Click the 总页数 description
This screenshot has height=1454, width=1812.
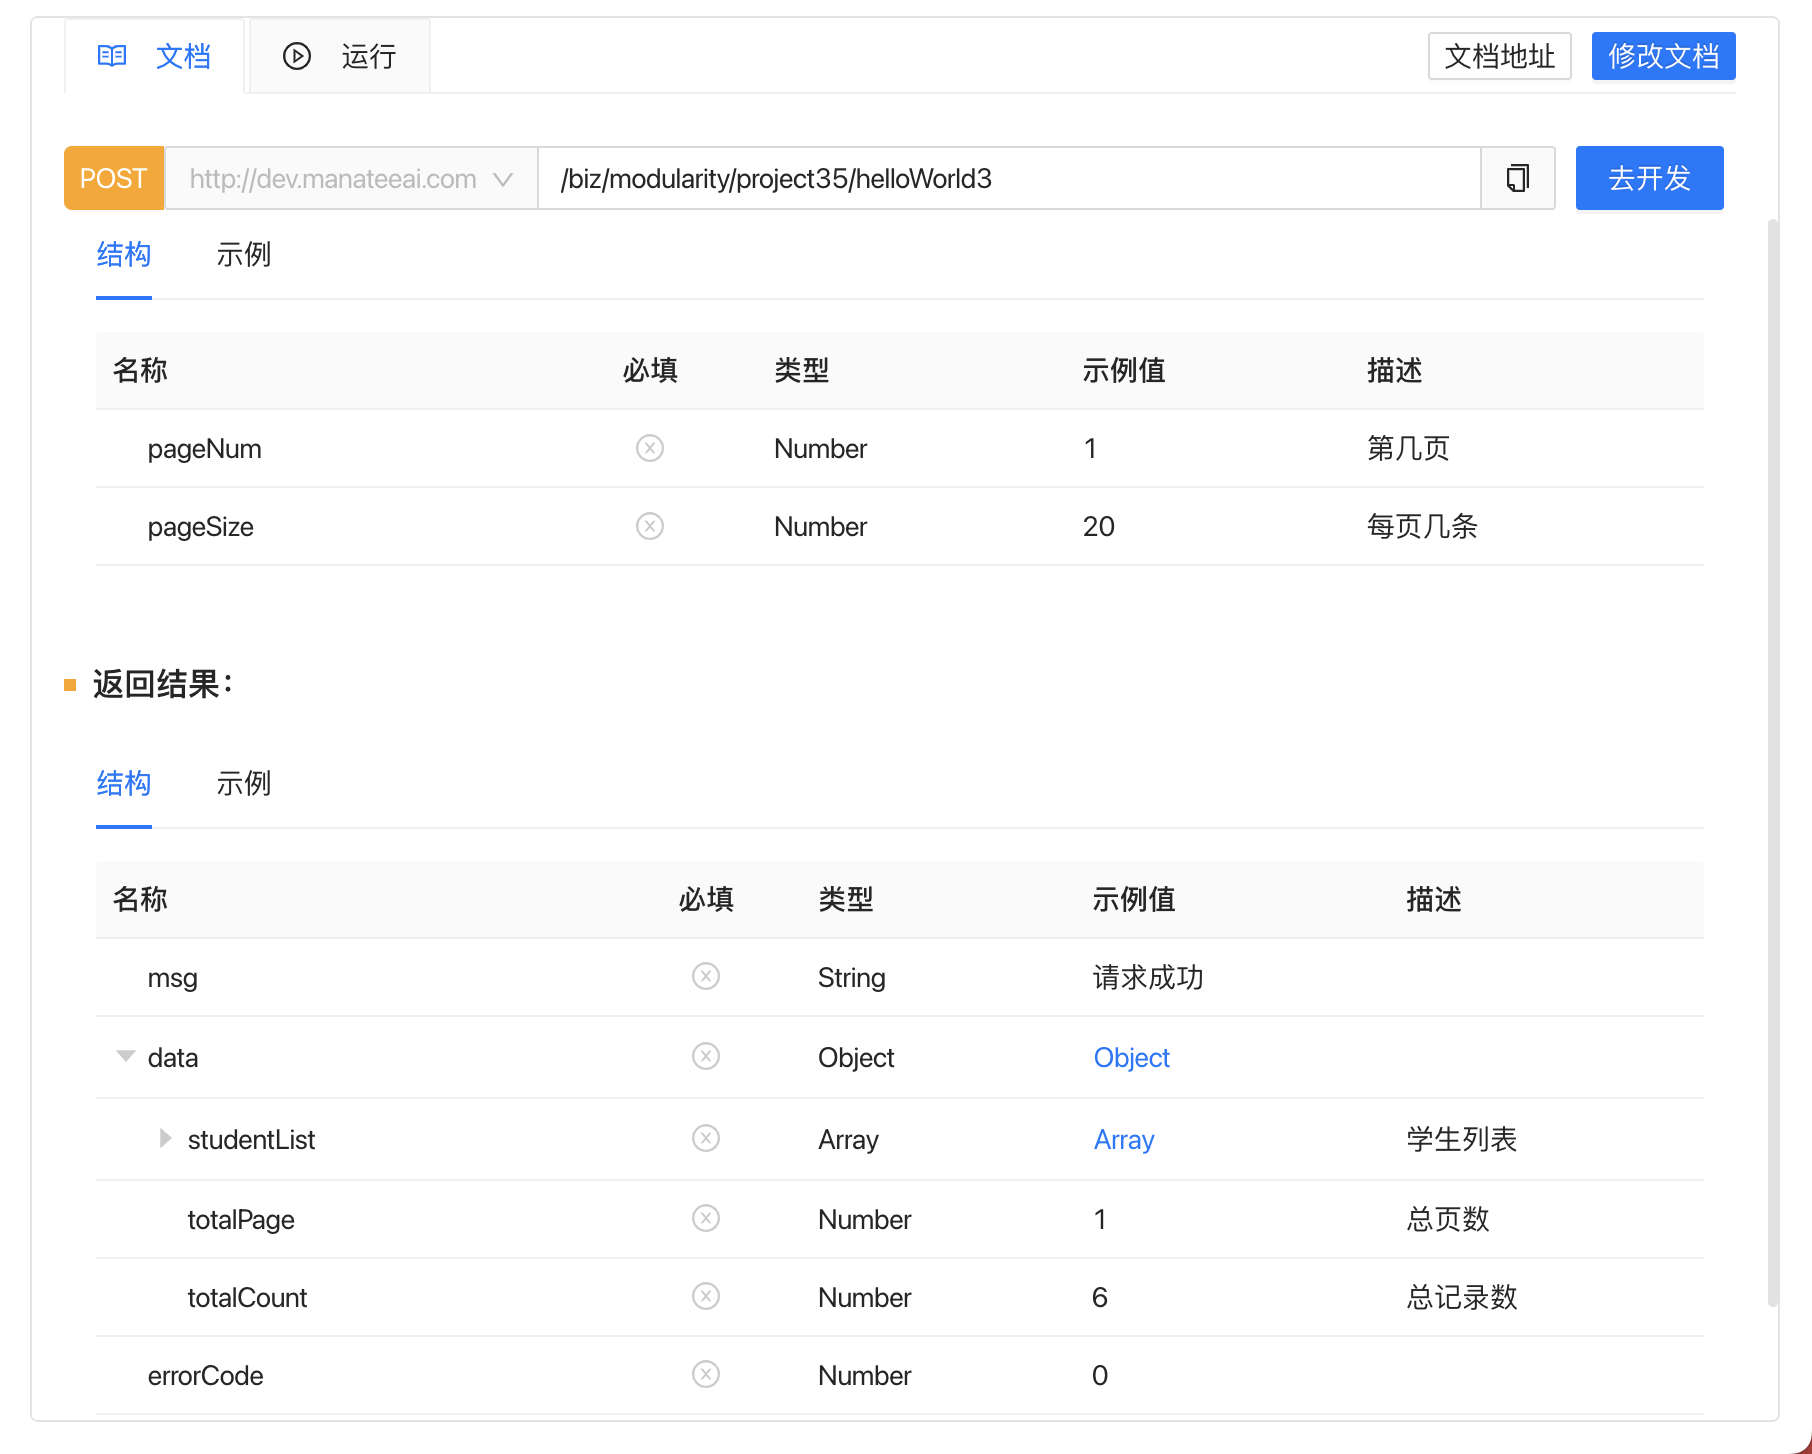1448,1220
